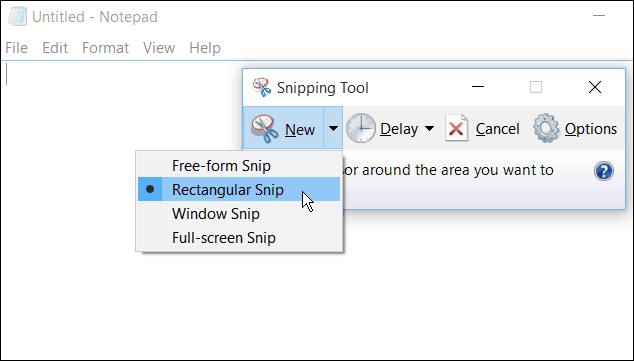Open the Notepad File menu

(x=17, y=48)
